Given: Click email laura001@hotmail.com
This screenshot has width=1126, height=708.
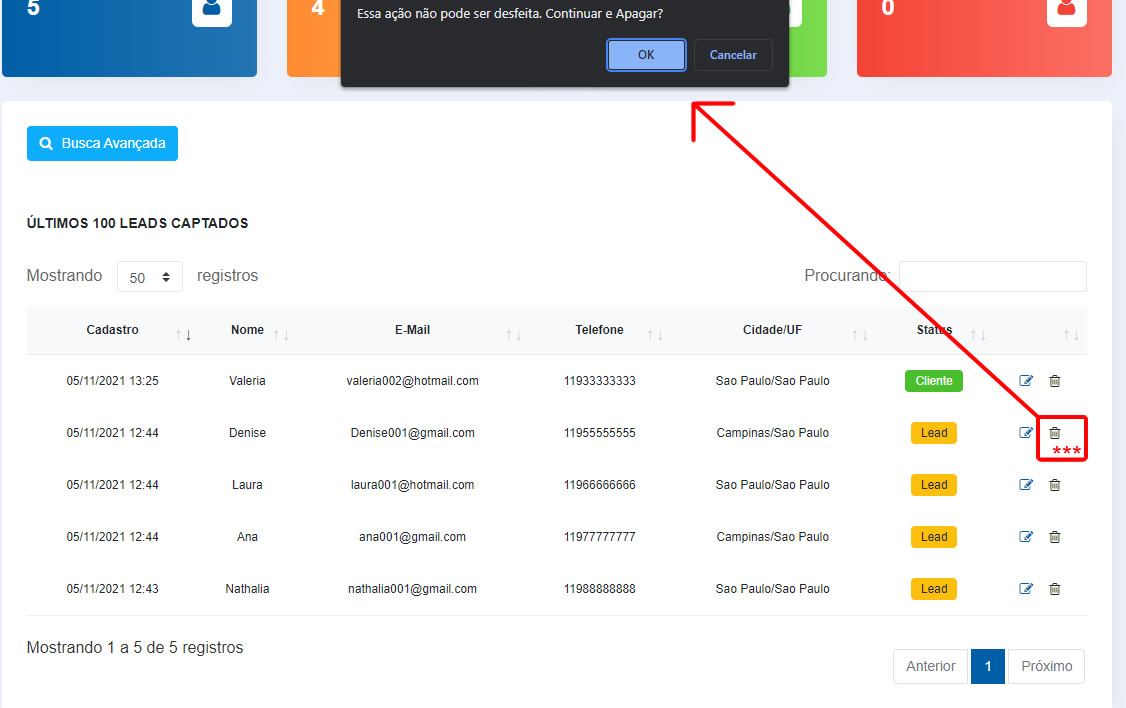Looking at the screenshot, I should pos(412,485).
